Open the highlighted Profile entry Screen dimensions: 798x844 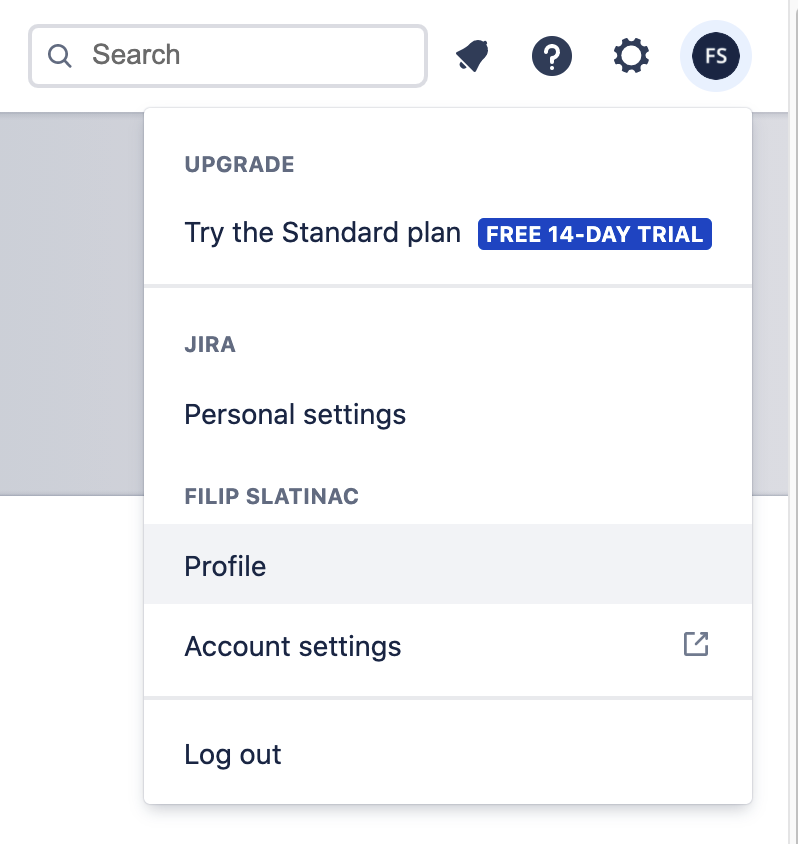tap(448, 566)
